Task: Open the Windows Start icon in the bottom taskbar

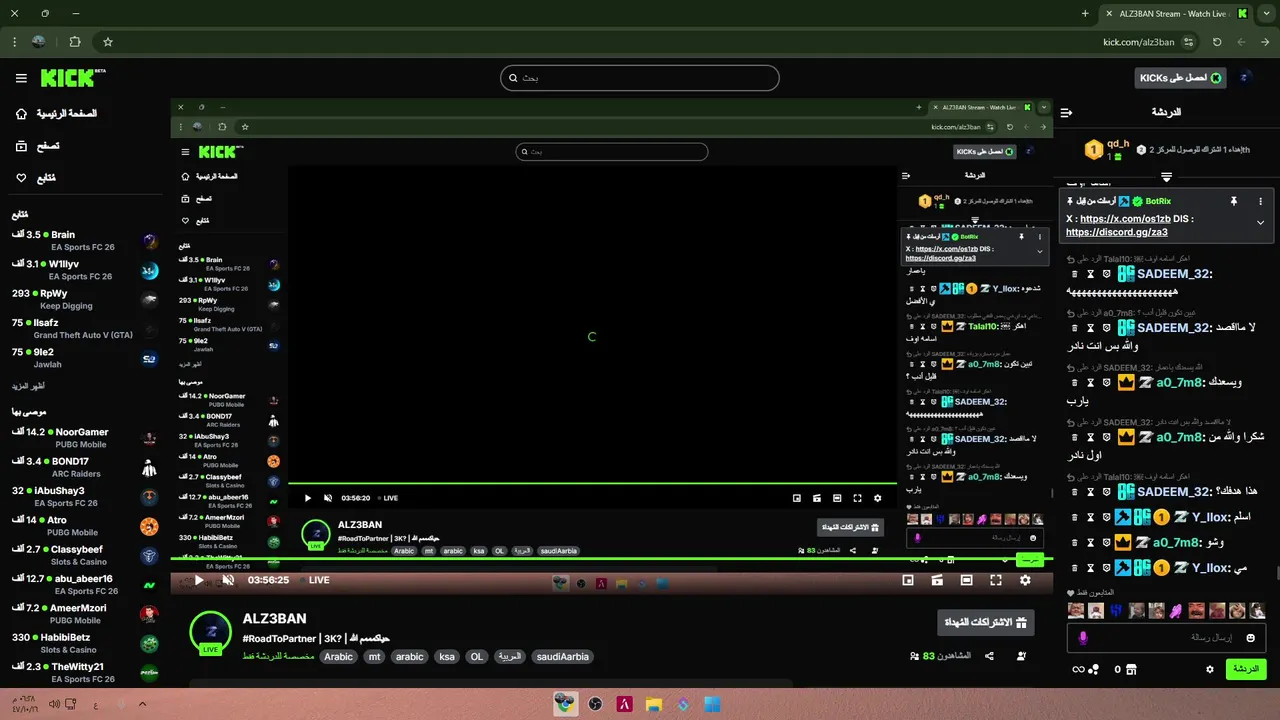Action: pos(712,704)
